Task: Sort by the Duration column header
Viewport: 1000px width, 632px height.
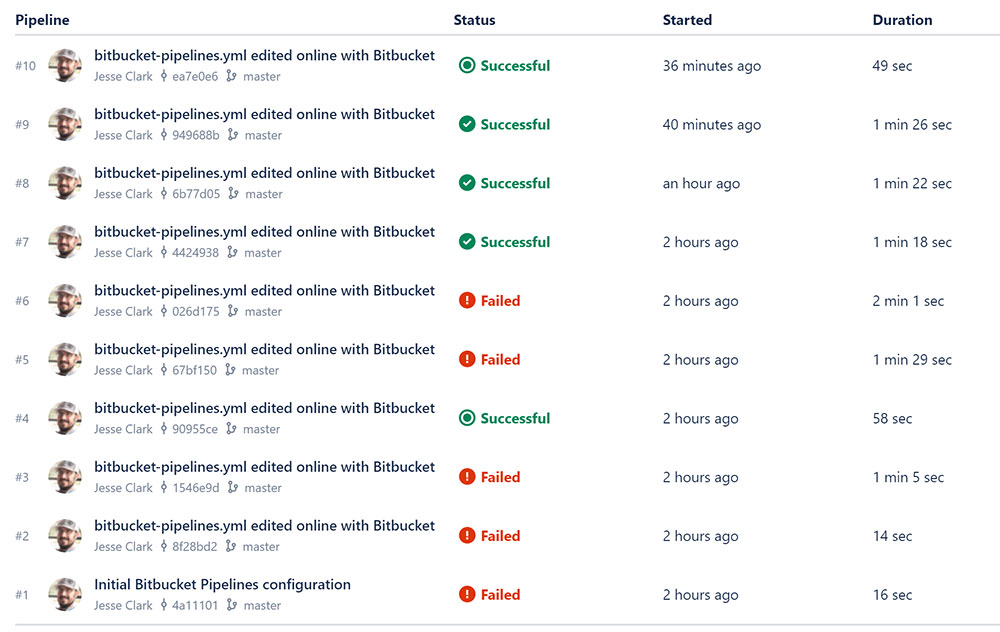Action: pos(902,20)
